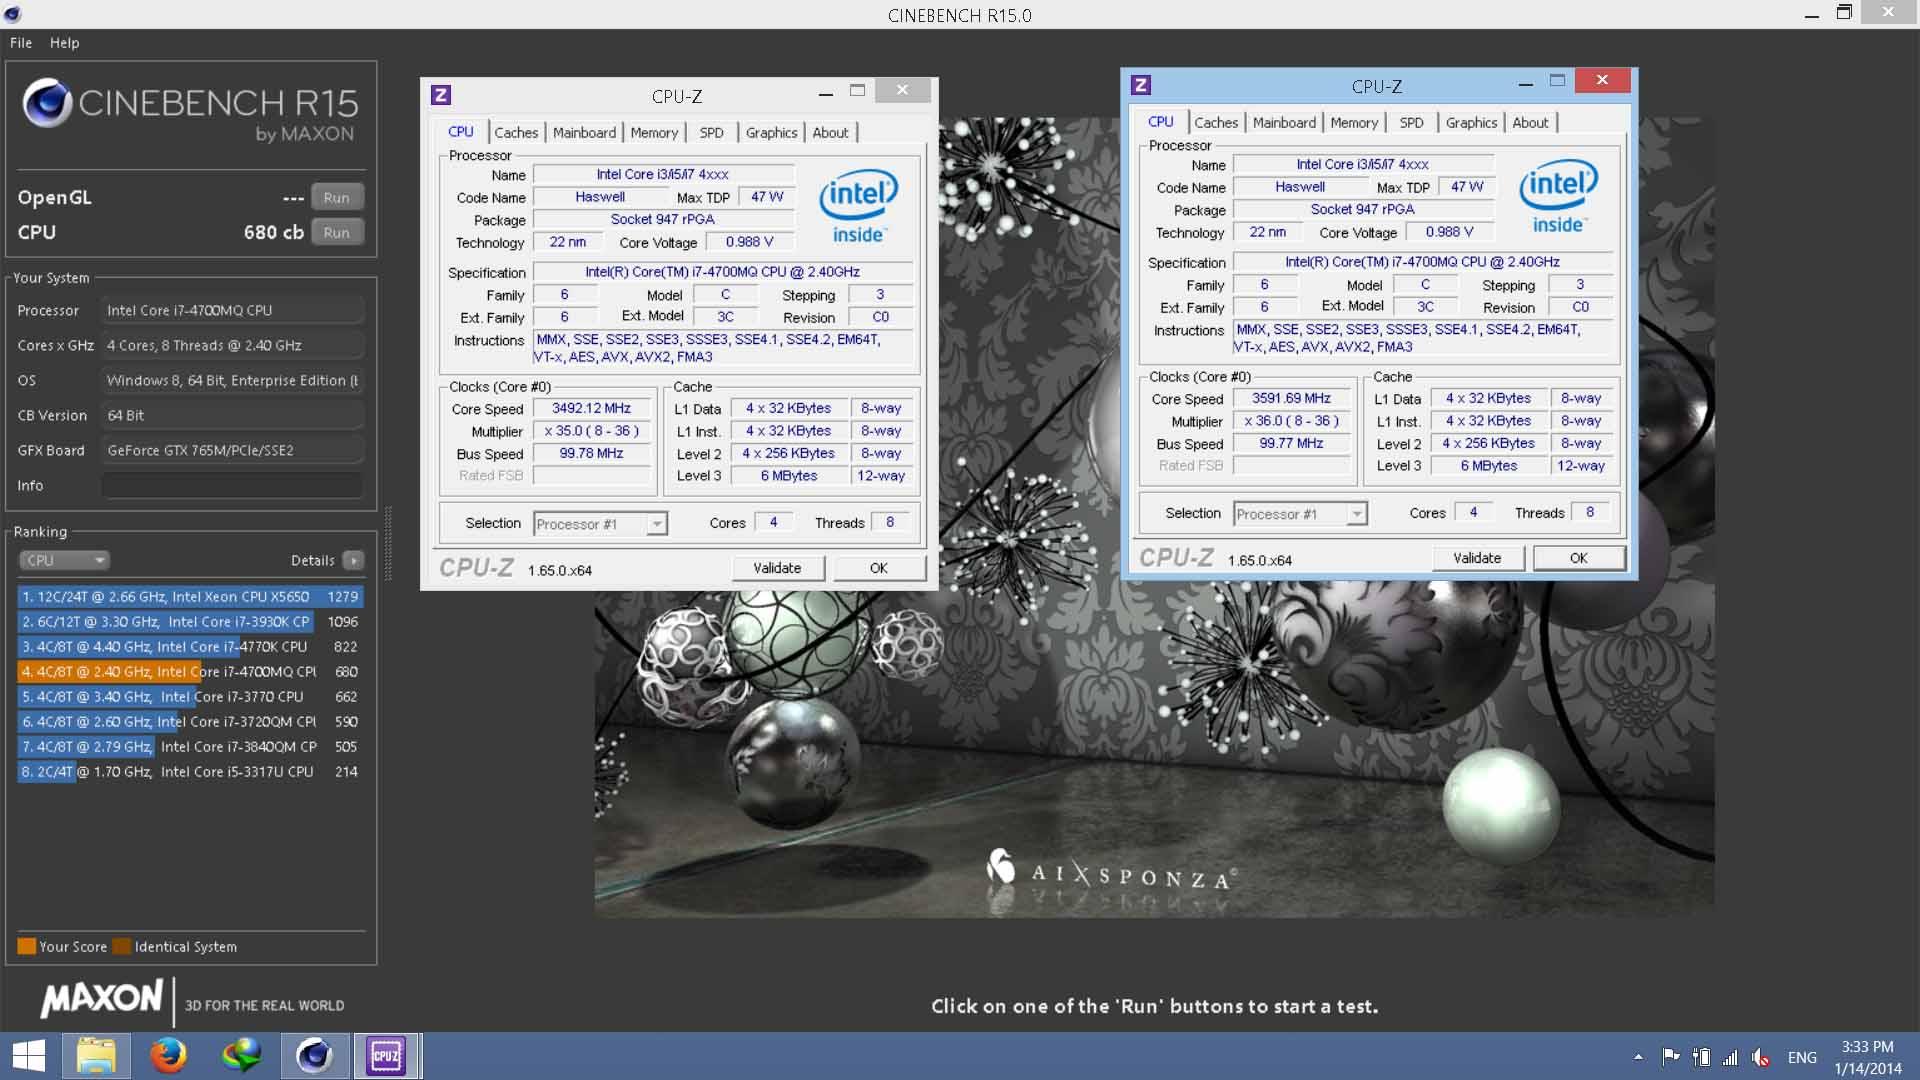Launch Firefox from taskbar
The width and height of the screenshot is (1920, 1080).
click(x=168, y=1056)
